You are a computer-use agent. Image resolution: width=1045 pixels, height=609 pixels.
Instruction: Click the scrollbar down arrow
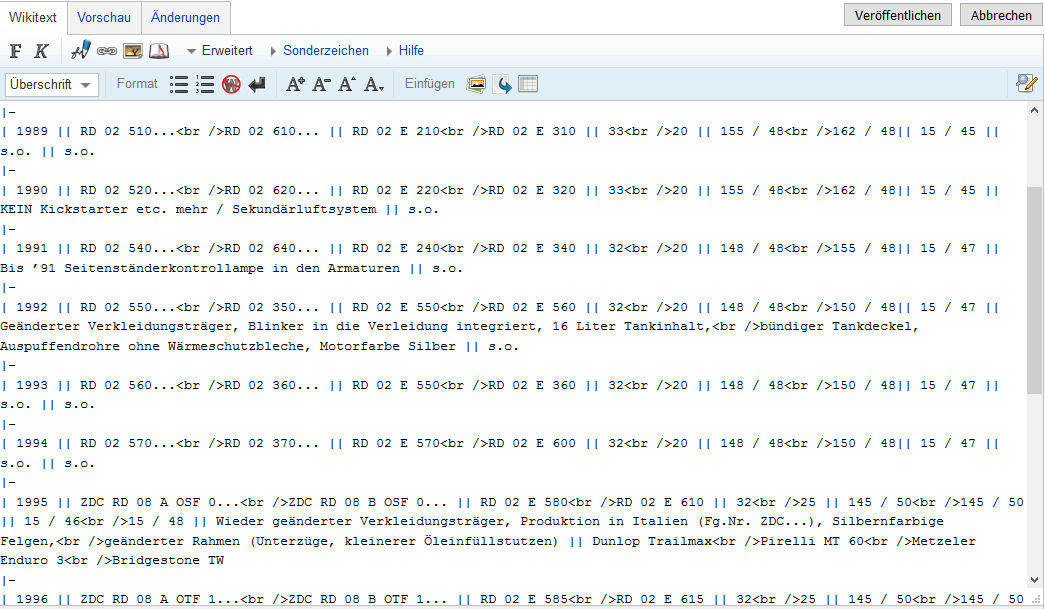[1034, 580]
